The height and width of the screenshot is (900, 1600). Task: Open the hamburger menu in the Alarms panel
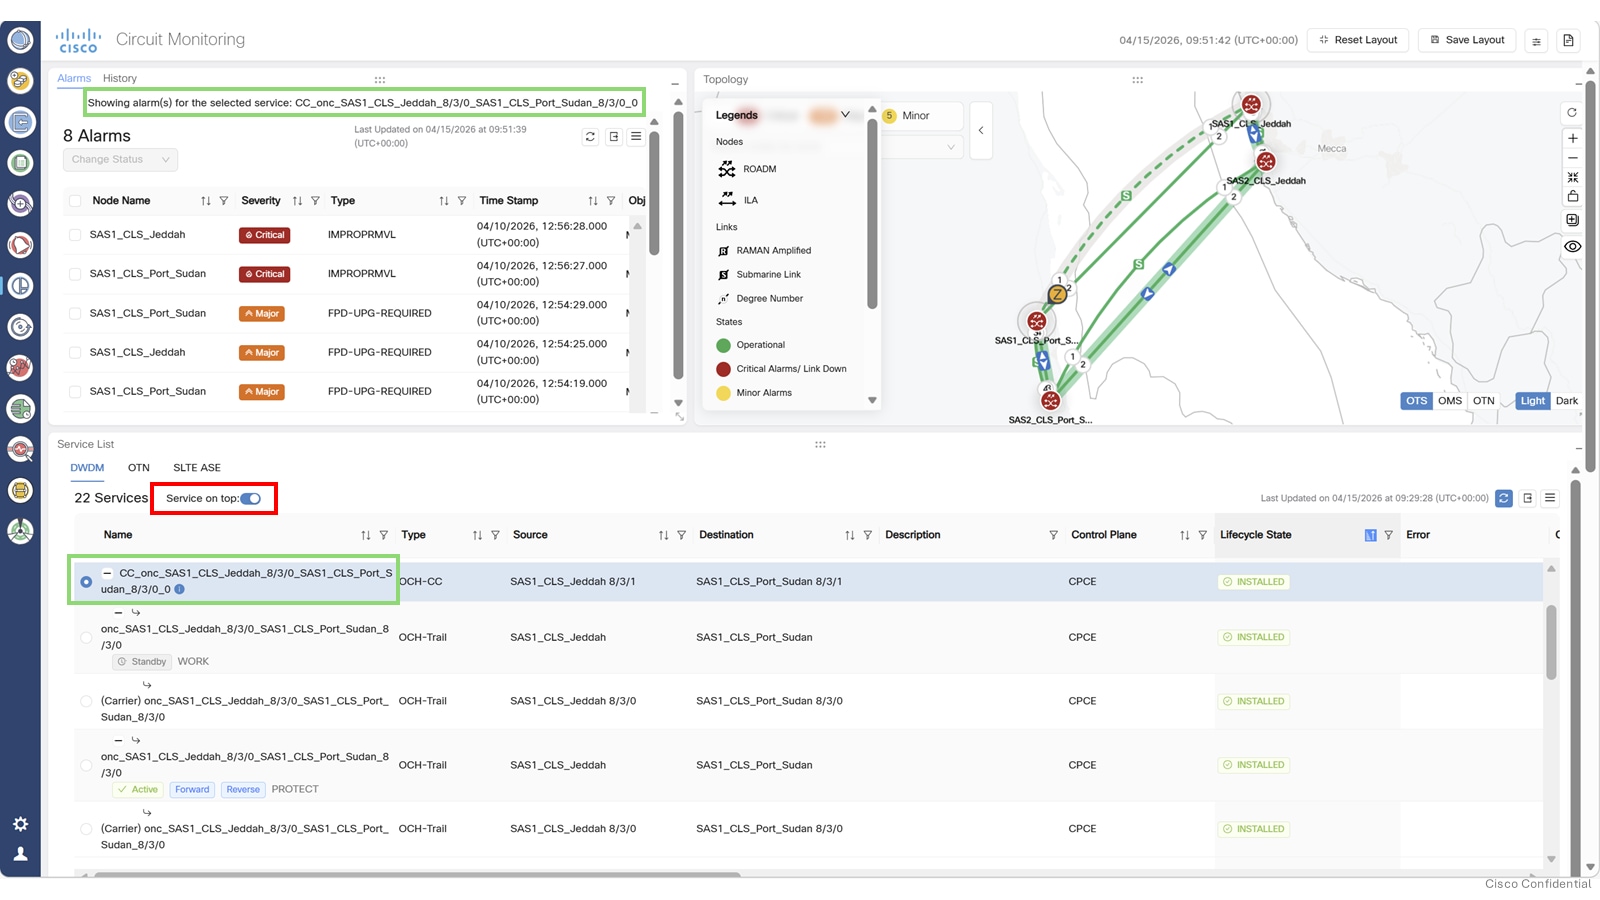tap(636, 137)
